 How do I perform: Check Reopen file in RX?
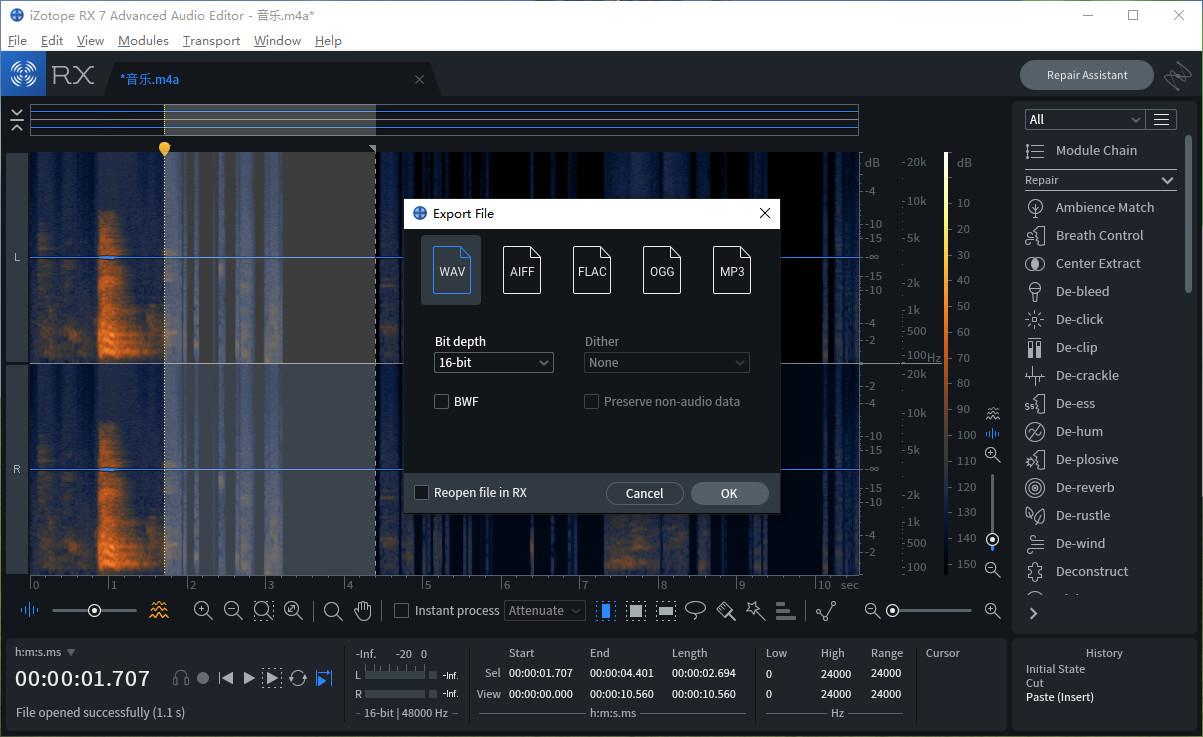pyautogui.click(x=421, y=492)
